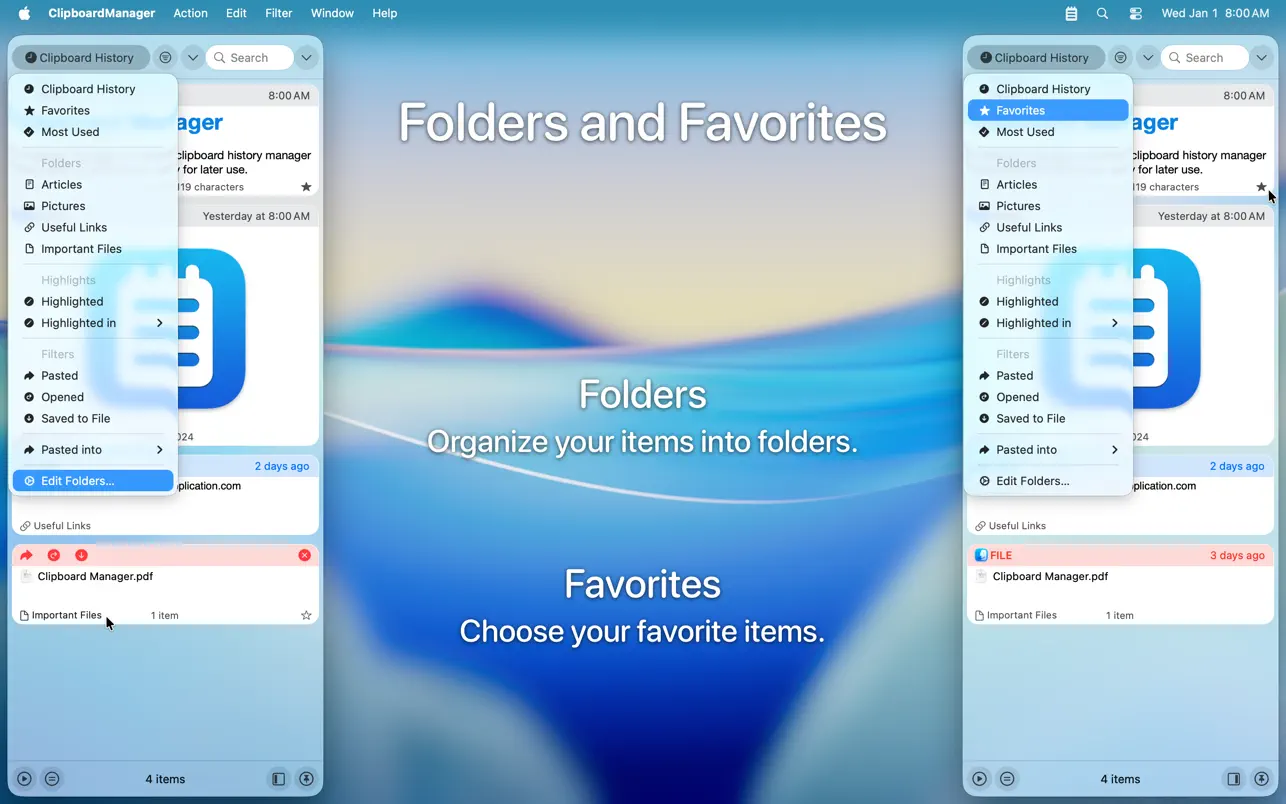Click the red save-to-file download icon
The image size is (1286, 804).
point(81,555)
